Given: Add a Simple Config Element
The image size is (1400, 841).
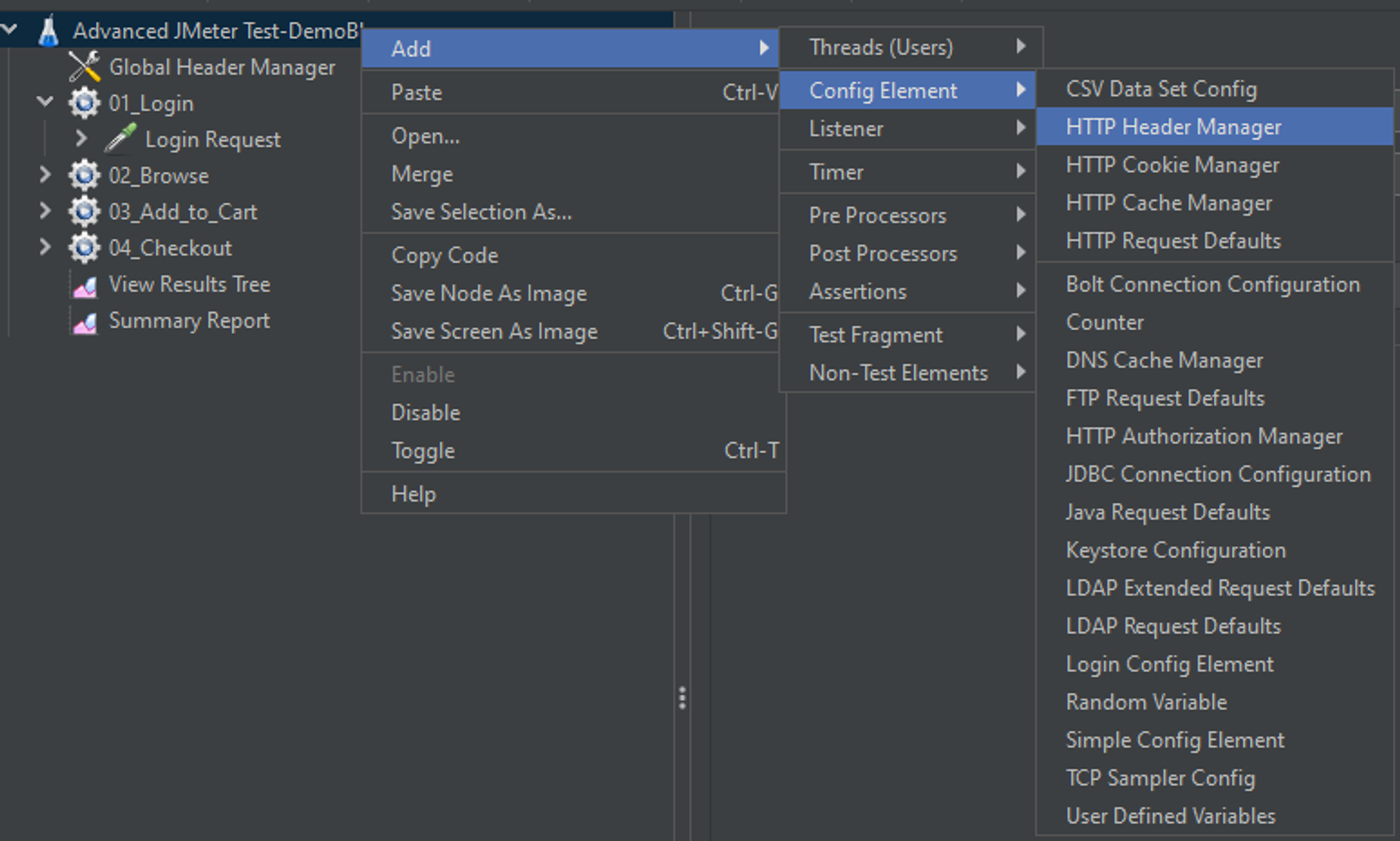Looking at the screenshot, I should [1215, 741].
